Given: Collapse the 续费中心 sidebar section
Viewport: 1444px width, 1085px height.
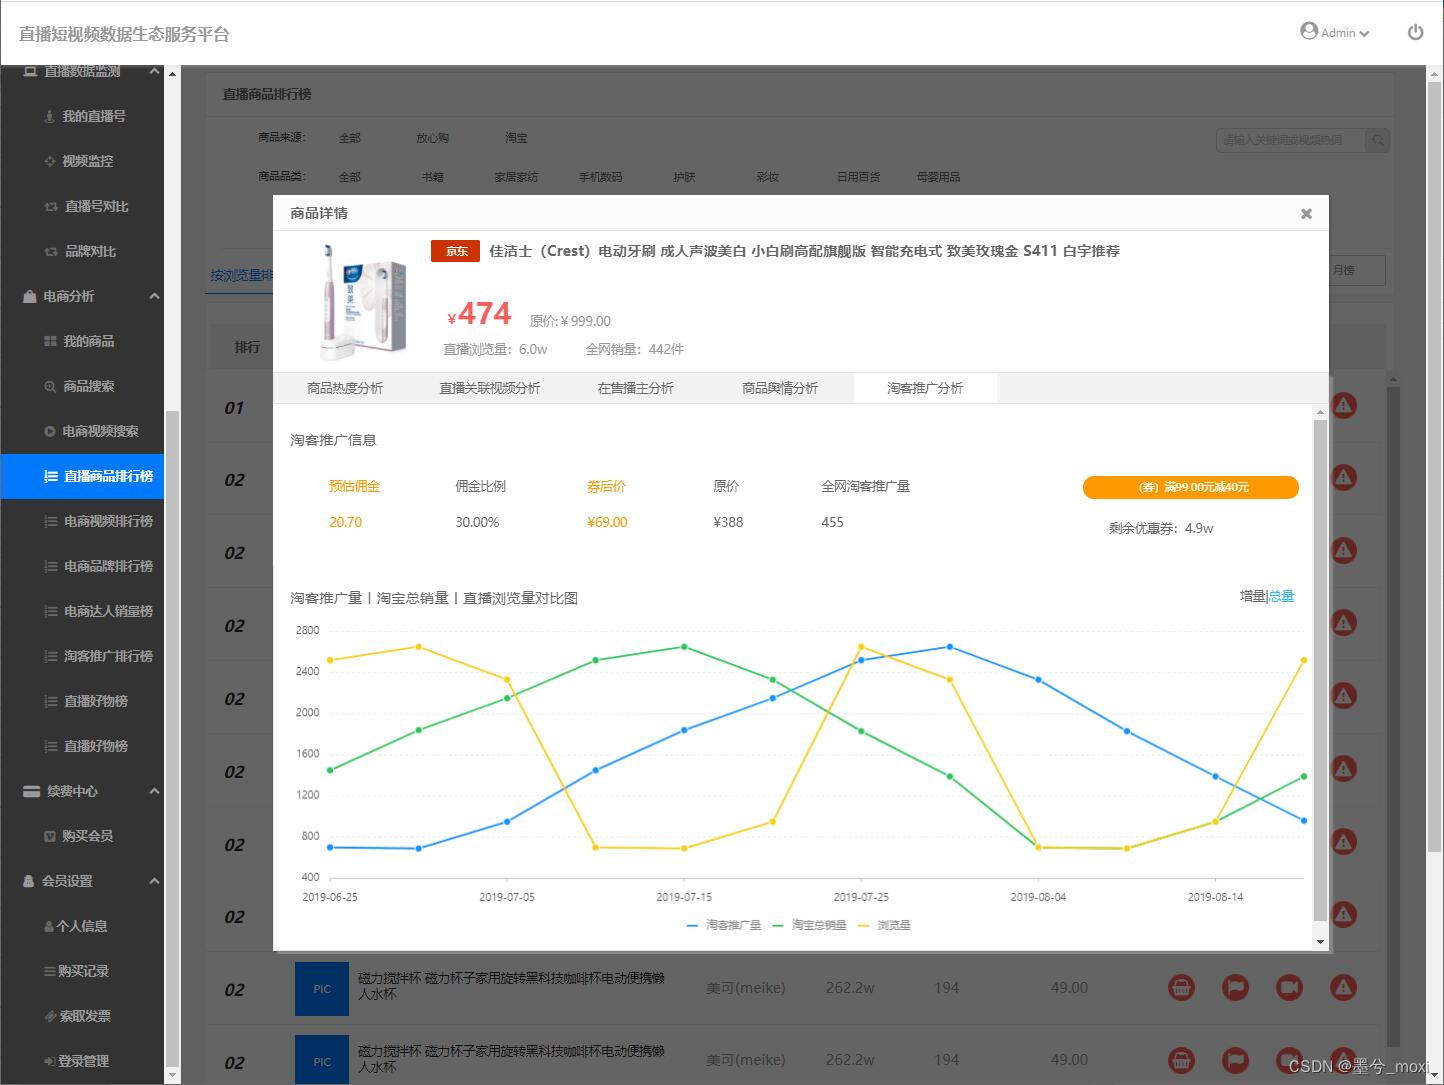Looking at the screenshot, I should pos(154,791).
